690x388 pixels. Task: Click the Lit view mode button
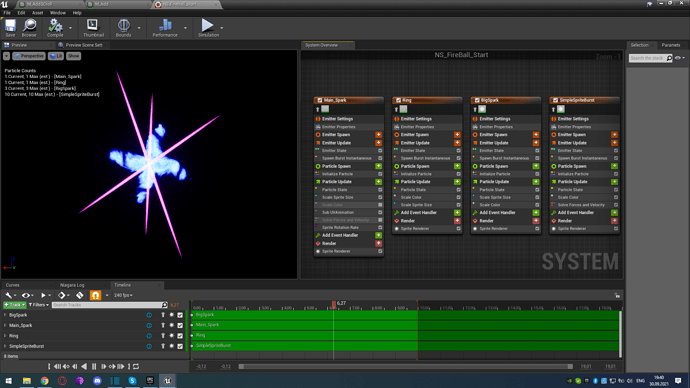pos(56,56)
